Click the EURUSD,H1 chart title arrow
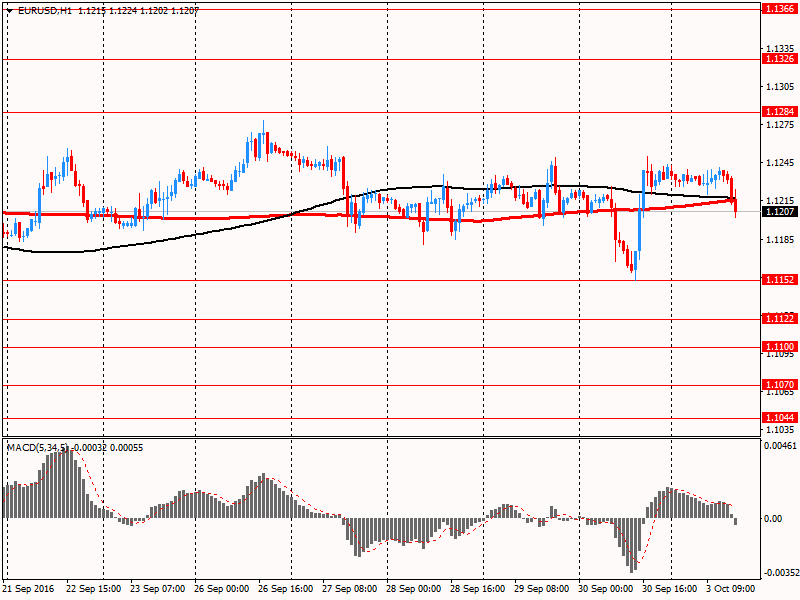Screen dimensions: 800x600 point(10,11)
